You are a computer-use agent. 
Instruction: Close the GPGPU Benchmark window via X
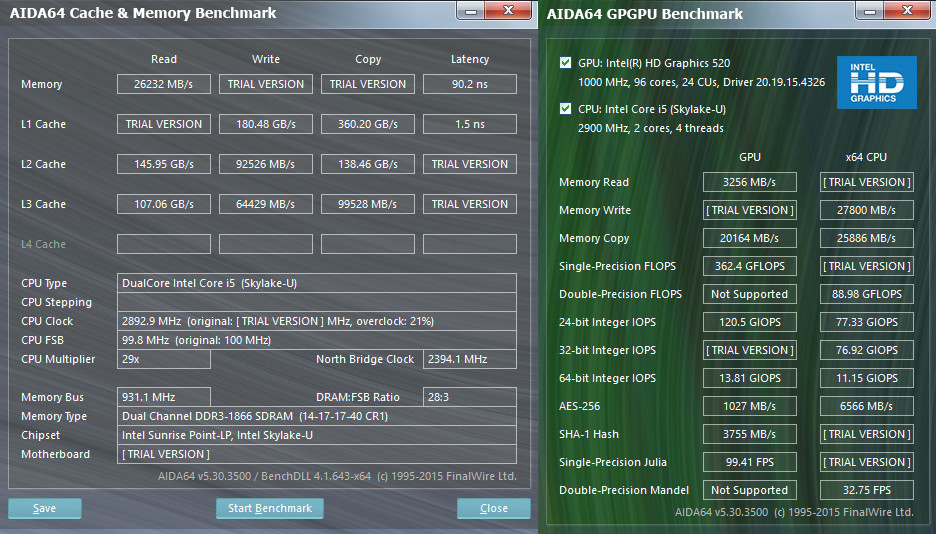[907, 11]
